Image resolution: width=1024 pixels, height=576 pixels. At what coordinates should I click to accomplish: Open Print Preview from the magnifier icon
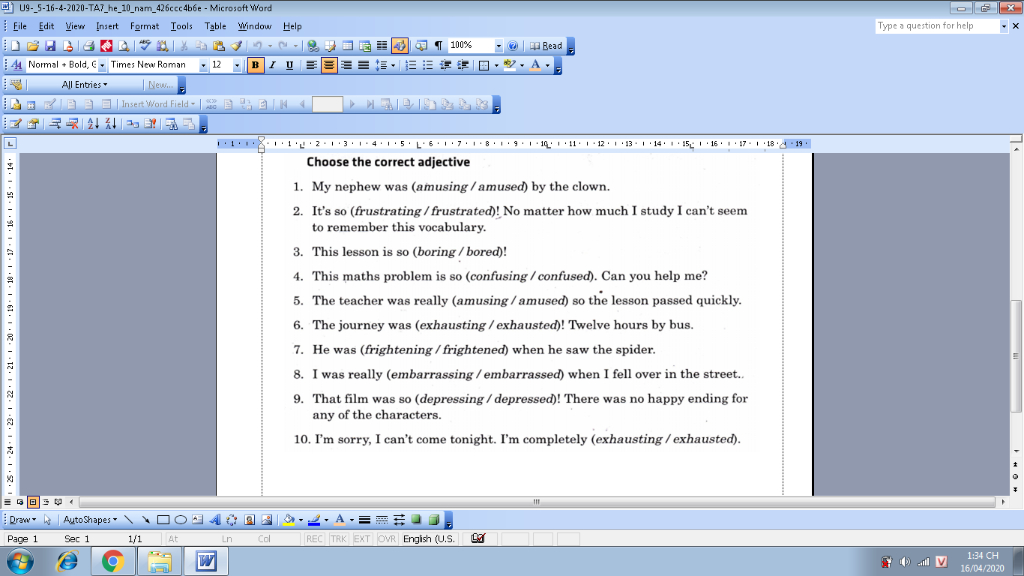123,46
